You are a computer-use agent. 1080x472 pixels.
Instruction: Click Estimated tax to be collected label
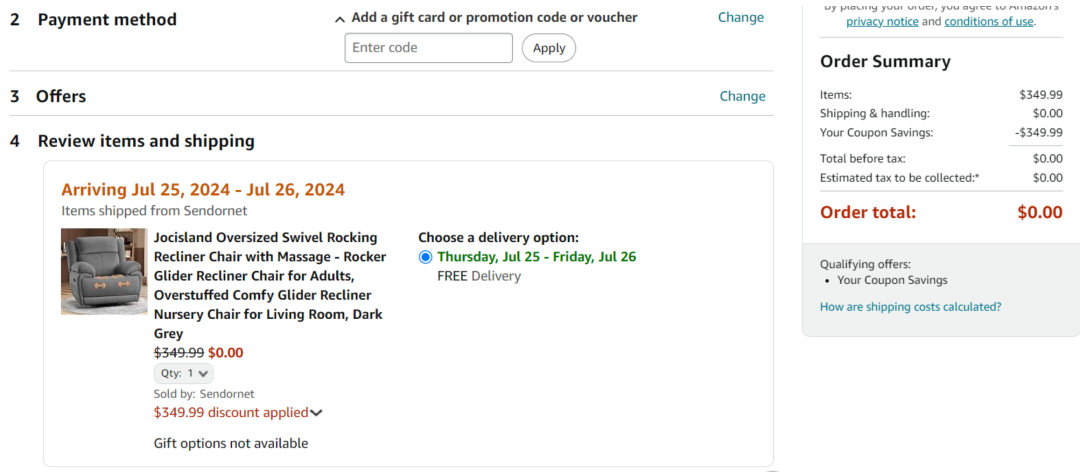[899, 178]
